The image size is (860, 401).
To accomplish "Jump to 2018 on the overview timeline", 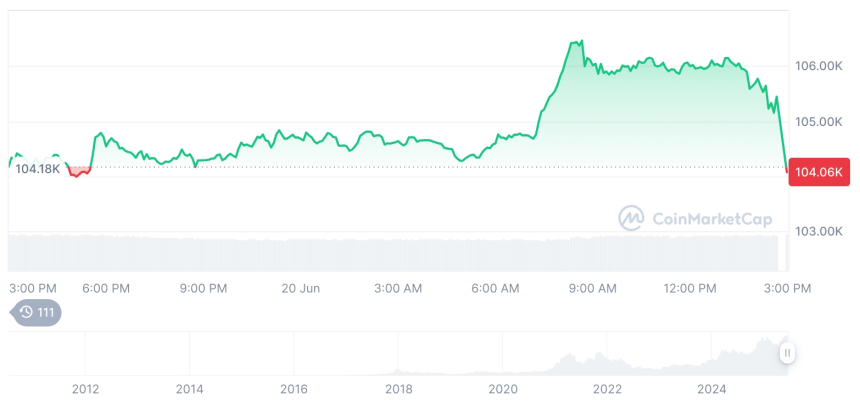I will (x=398, y=388).
